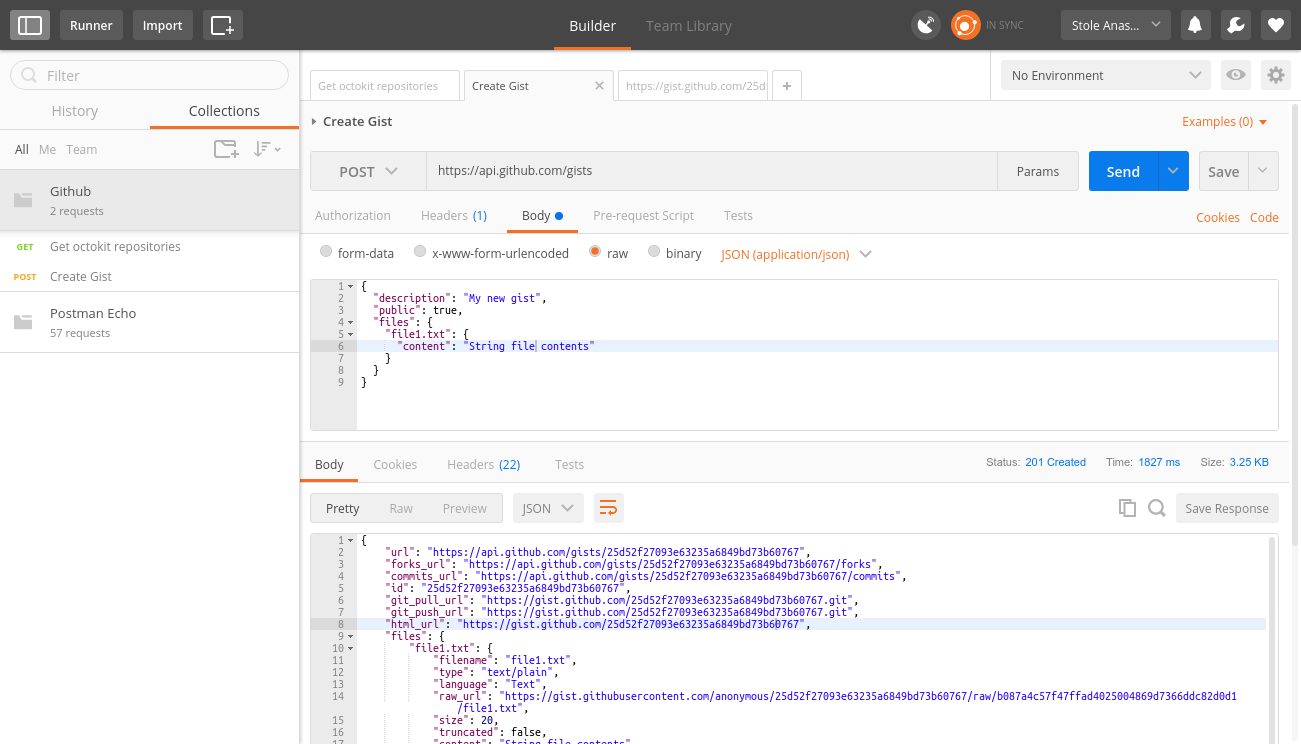Open environment quick look eye
The height and width of the screenshot is (744, 1301).
(x=1236, y=75)
